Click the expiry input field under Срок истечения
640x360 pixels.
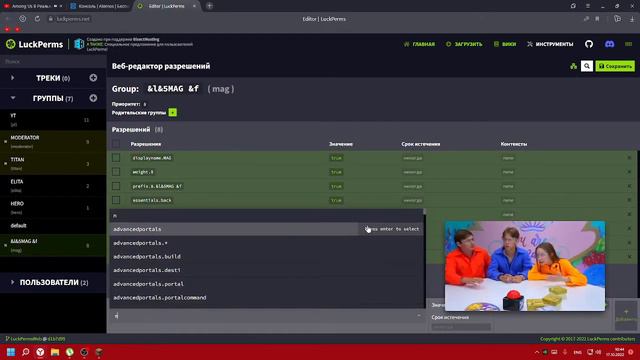461,327
